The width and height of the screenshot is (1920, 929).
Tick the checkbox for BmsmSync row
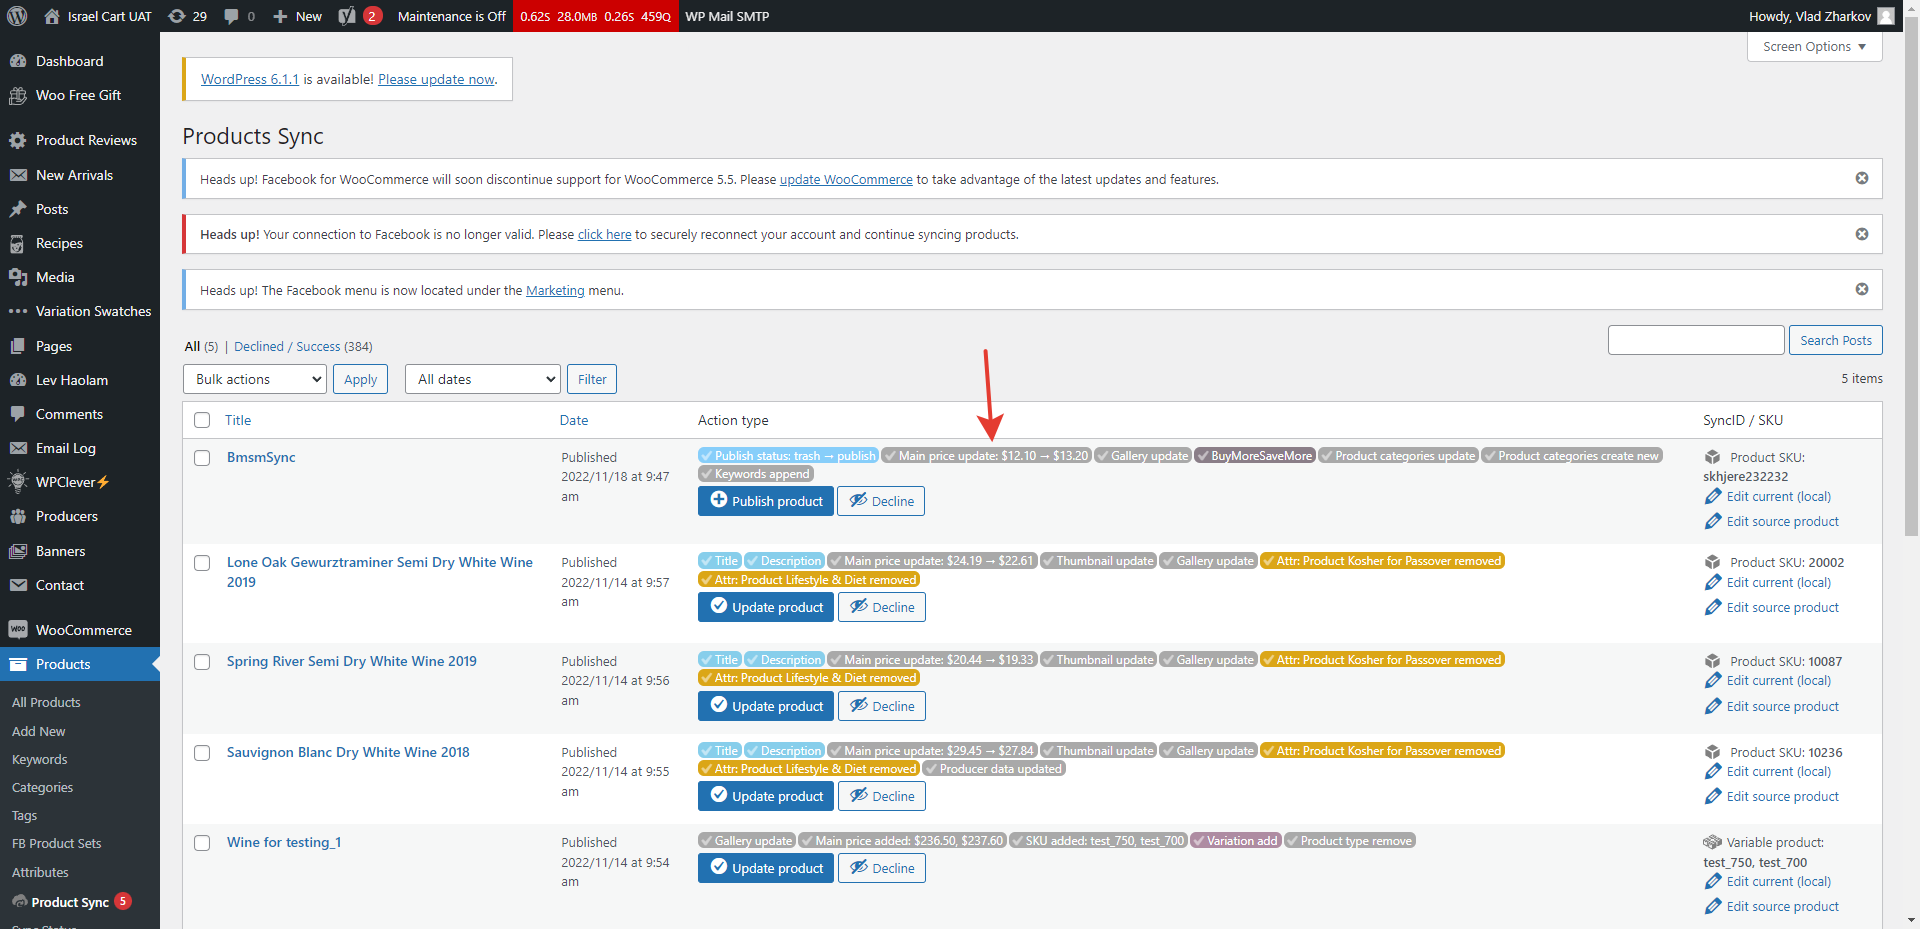tap(202, 458)
